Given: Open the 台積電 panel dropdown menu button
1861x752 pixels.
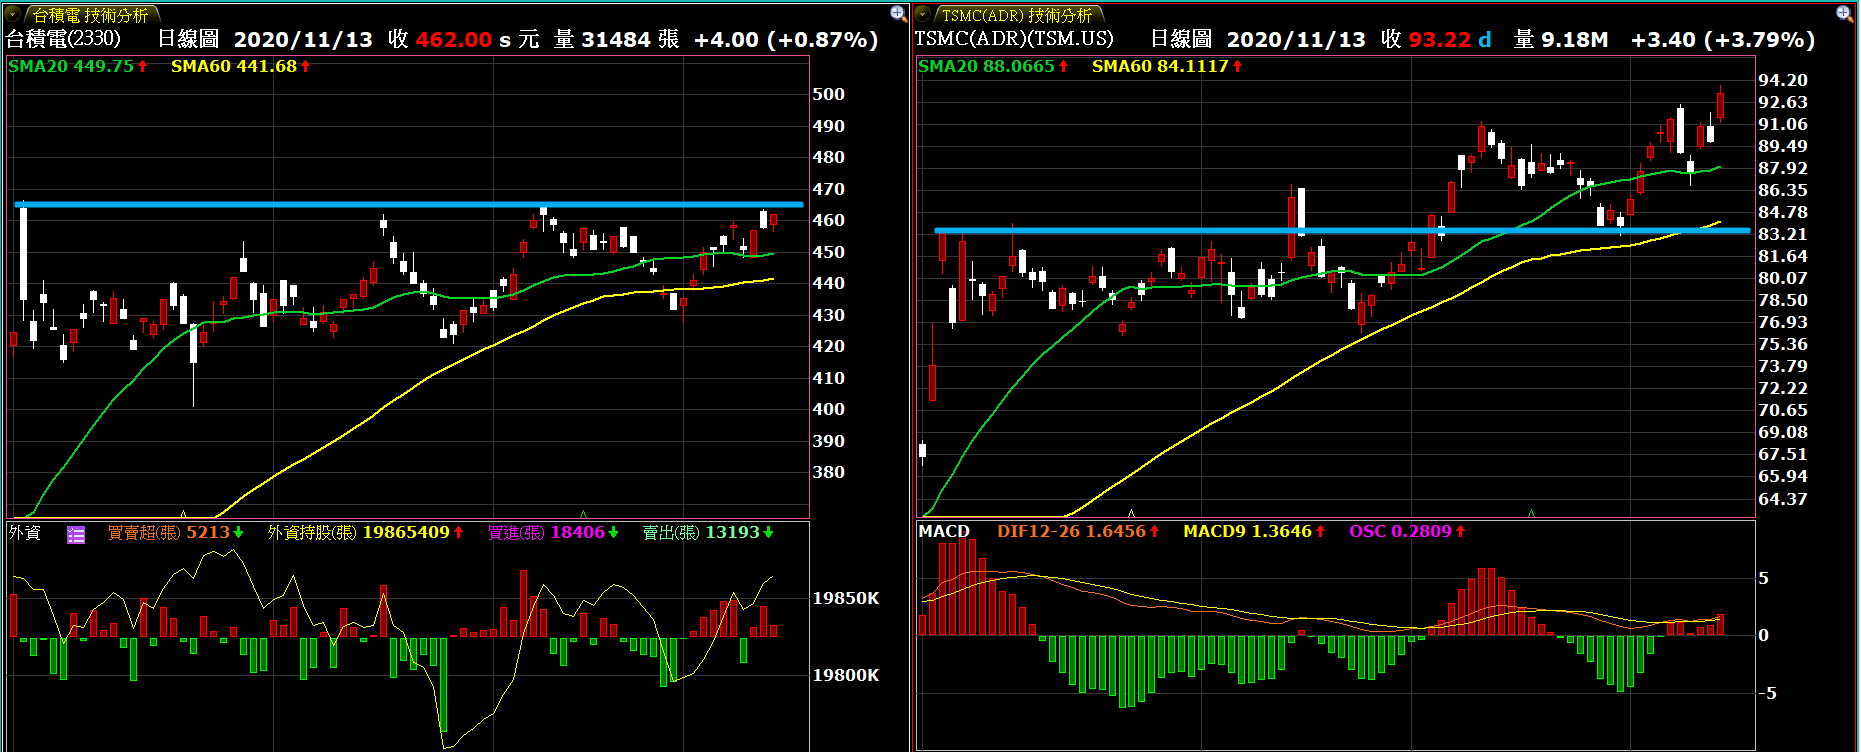Looking at the screenshot, I should click(x=14, y=14).
